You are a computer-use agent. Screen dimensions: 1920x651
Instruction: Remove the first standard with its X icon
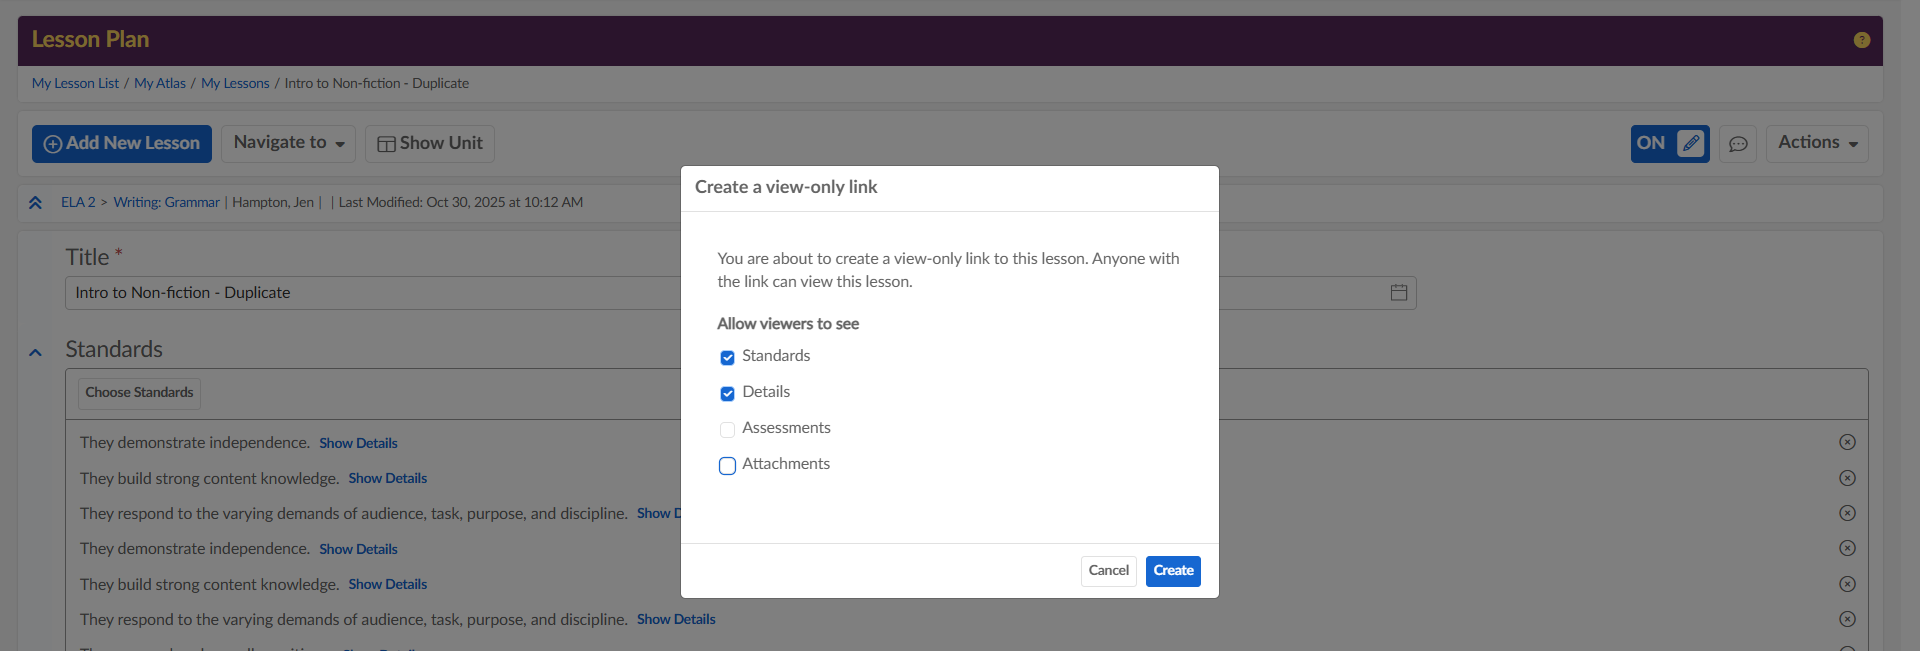click(x=1847, y=442)
